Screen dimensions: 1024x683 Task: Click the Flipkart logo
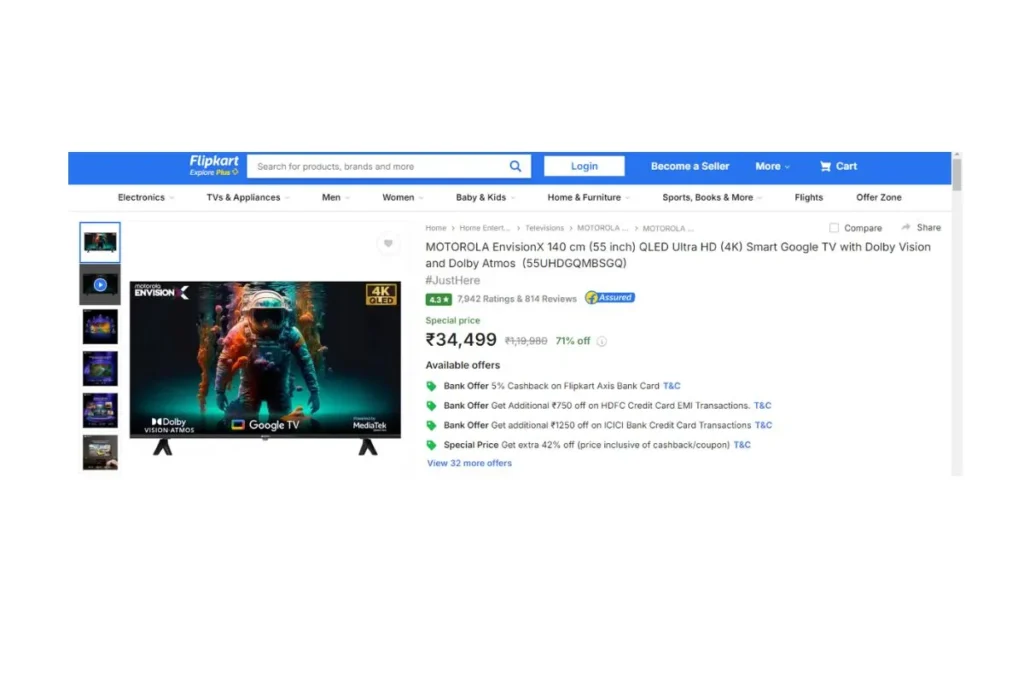[214, 161]
